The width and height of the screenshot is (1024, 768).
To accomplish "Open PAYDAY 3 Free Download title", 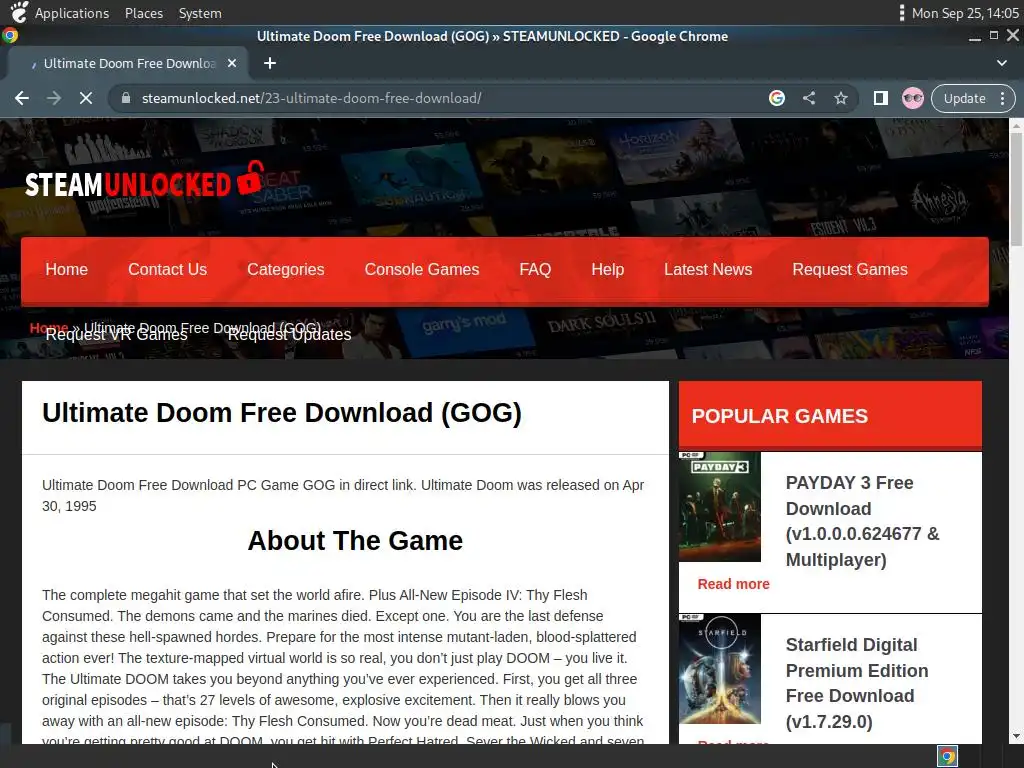I will [x=862, y=521].
